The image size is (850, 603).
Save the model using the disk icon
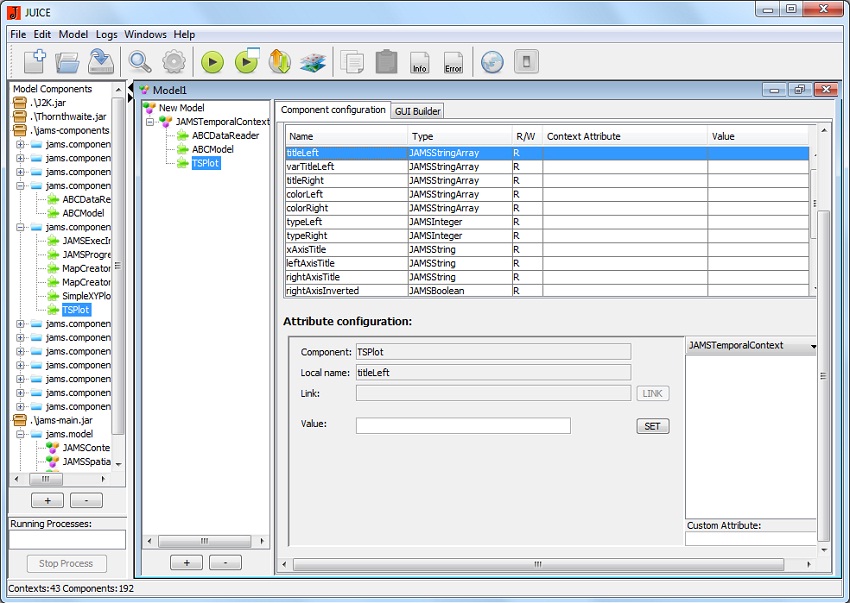coord(100,62)
